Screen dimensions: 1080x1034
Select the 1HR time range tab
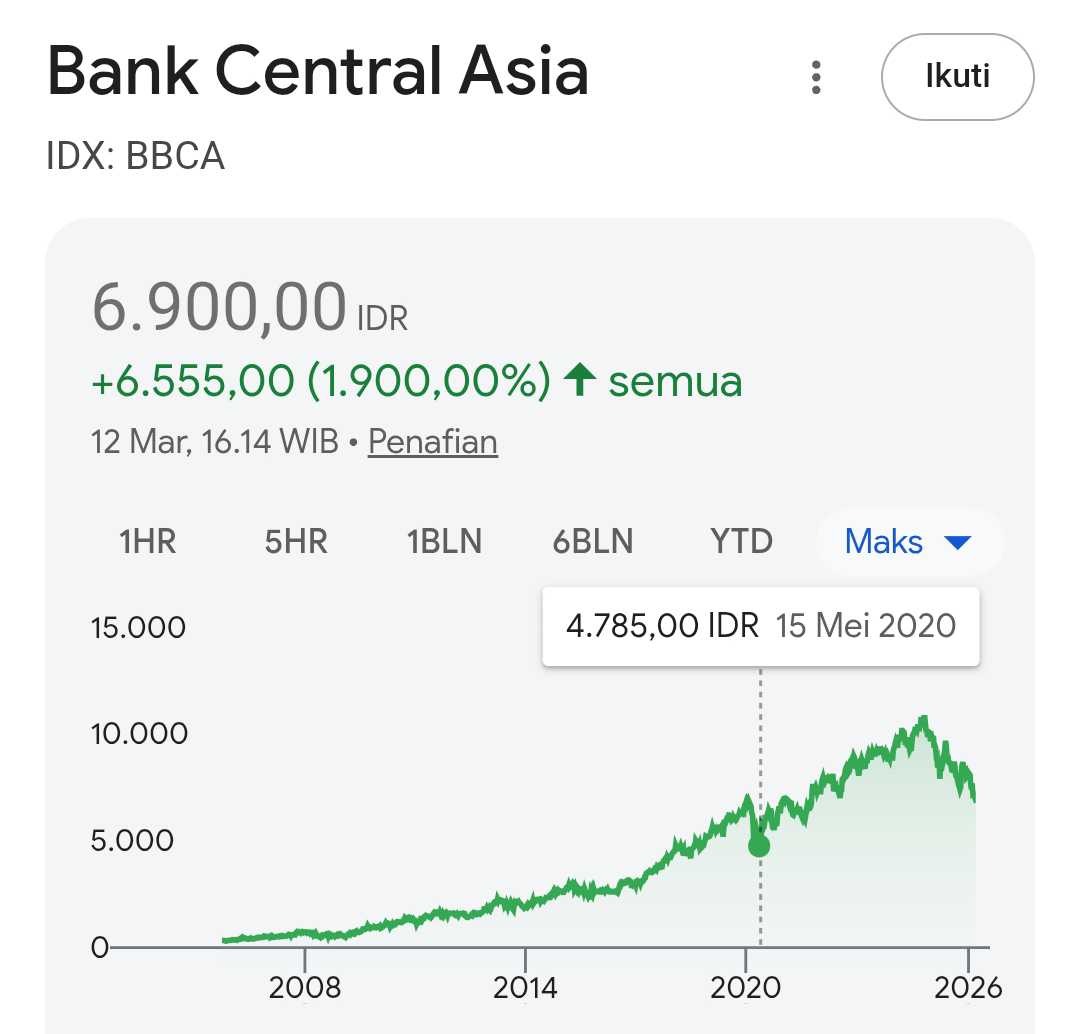(x=148, y=542)
